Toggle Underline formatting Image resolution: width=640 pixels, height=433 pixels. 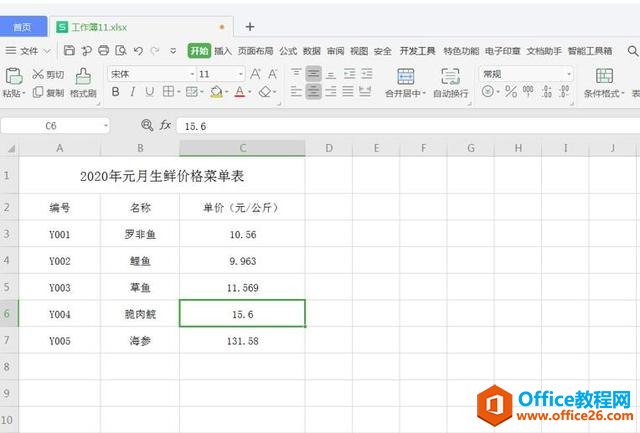click(x=150, y=92)
